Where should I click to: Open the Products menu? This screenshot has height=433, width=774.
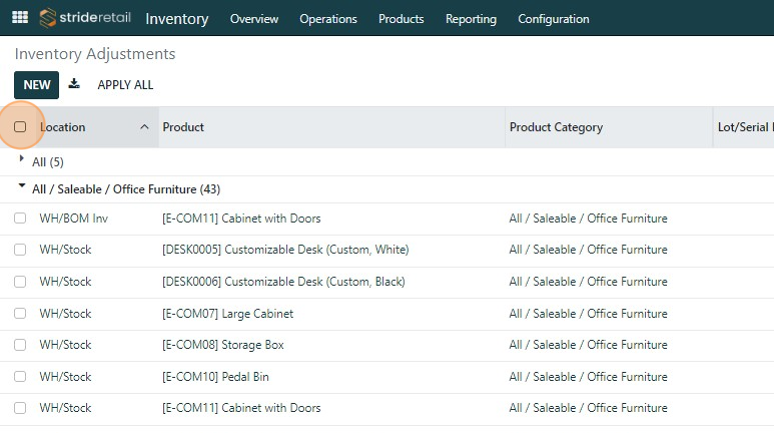click(401, 19)
